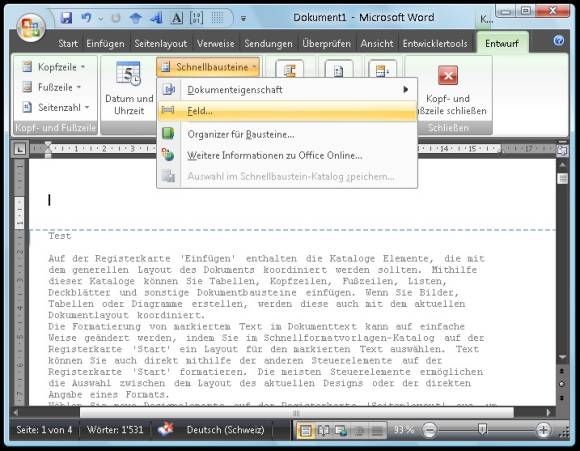Click the word Test in the document
The image size is (580, 451).
pyautogui.click(x=59, y=236)
